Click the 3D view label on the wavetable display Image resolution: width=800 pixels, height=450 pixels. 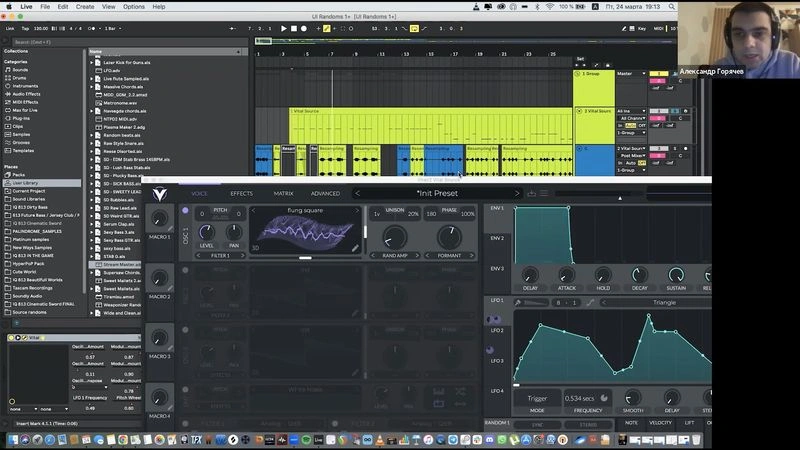pos(255,248)
